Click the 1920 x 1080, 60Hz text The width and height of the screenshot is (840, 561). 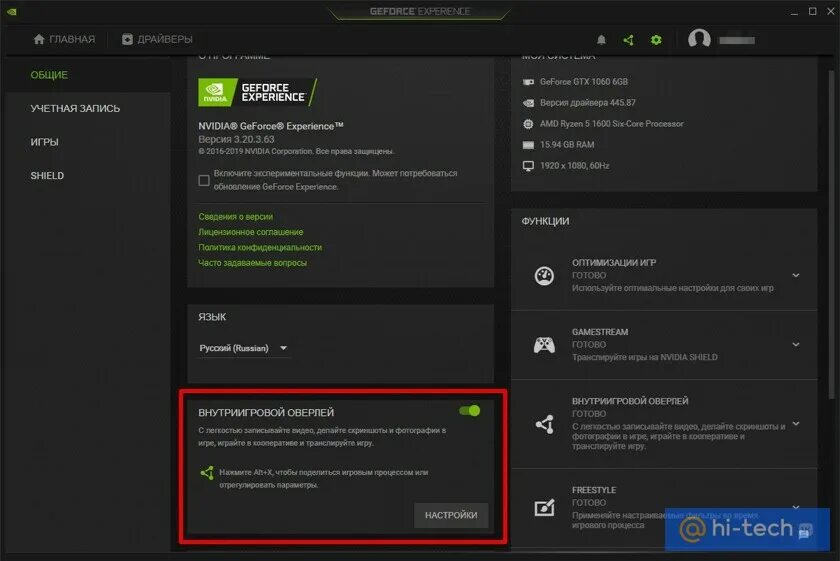coord(574,166)
